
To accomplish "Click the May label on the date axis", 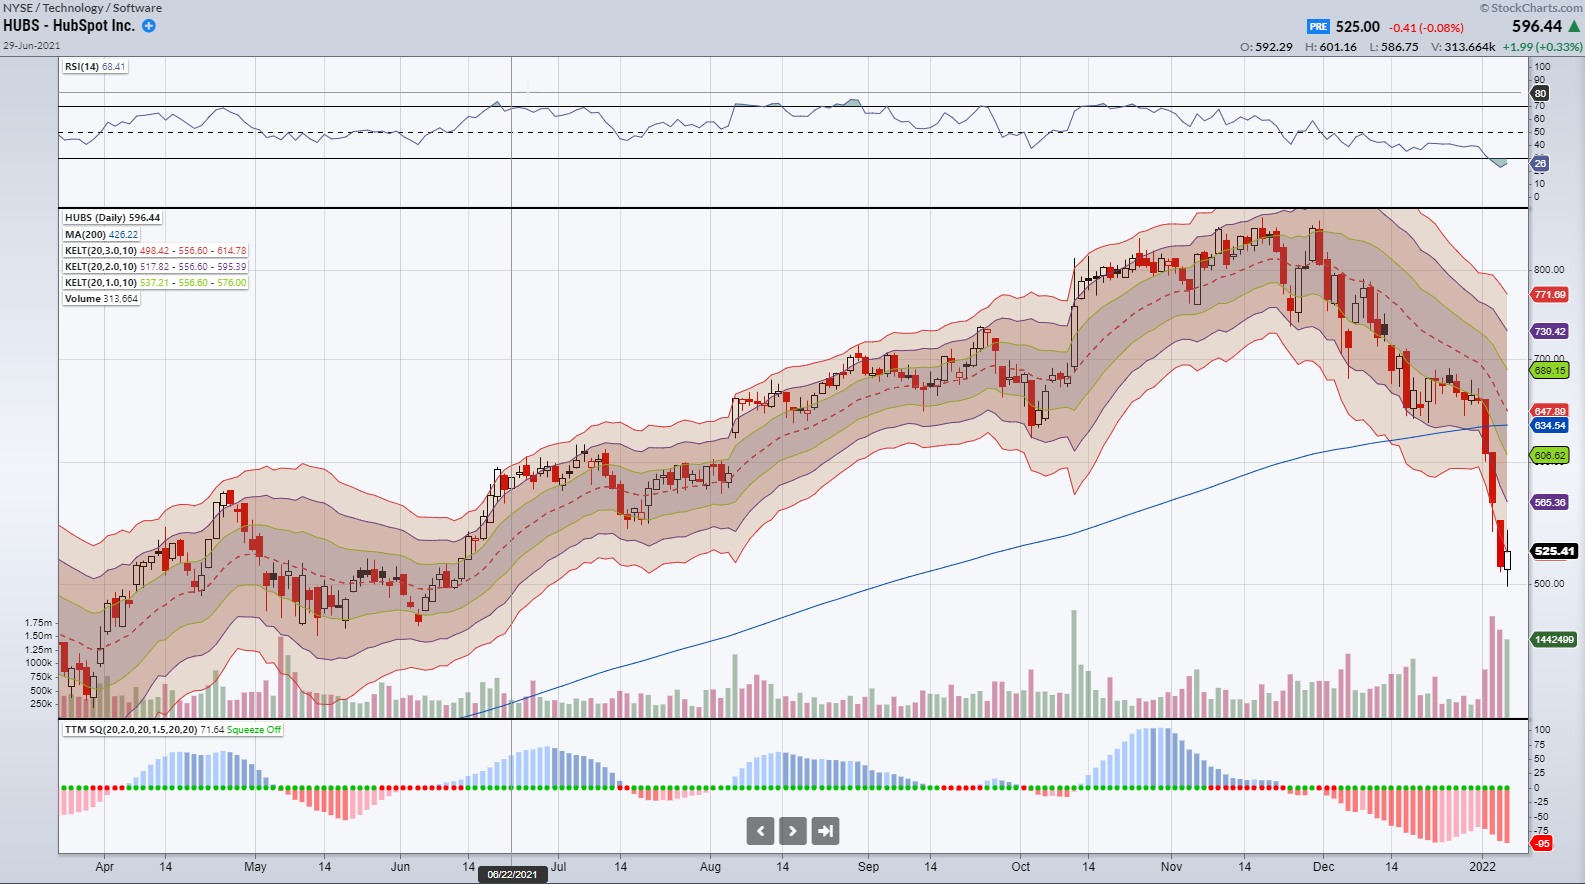I will click(255, 867).
